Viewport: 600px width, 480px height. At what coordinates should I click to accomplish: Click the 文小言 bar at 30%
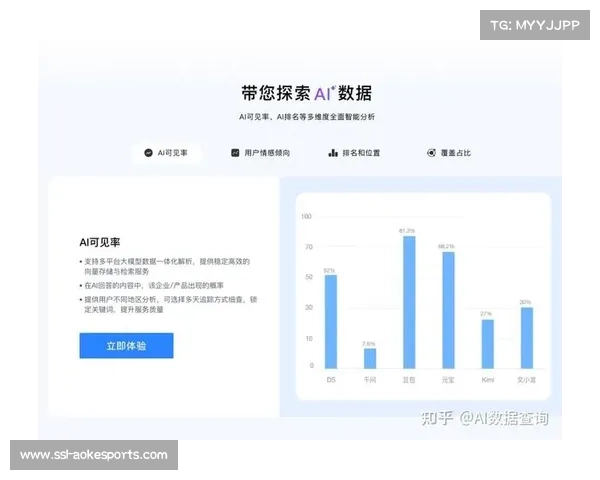pos(527,338)
